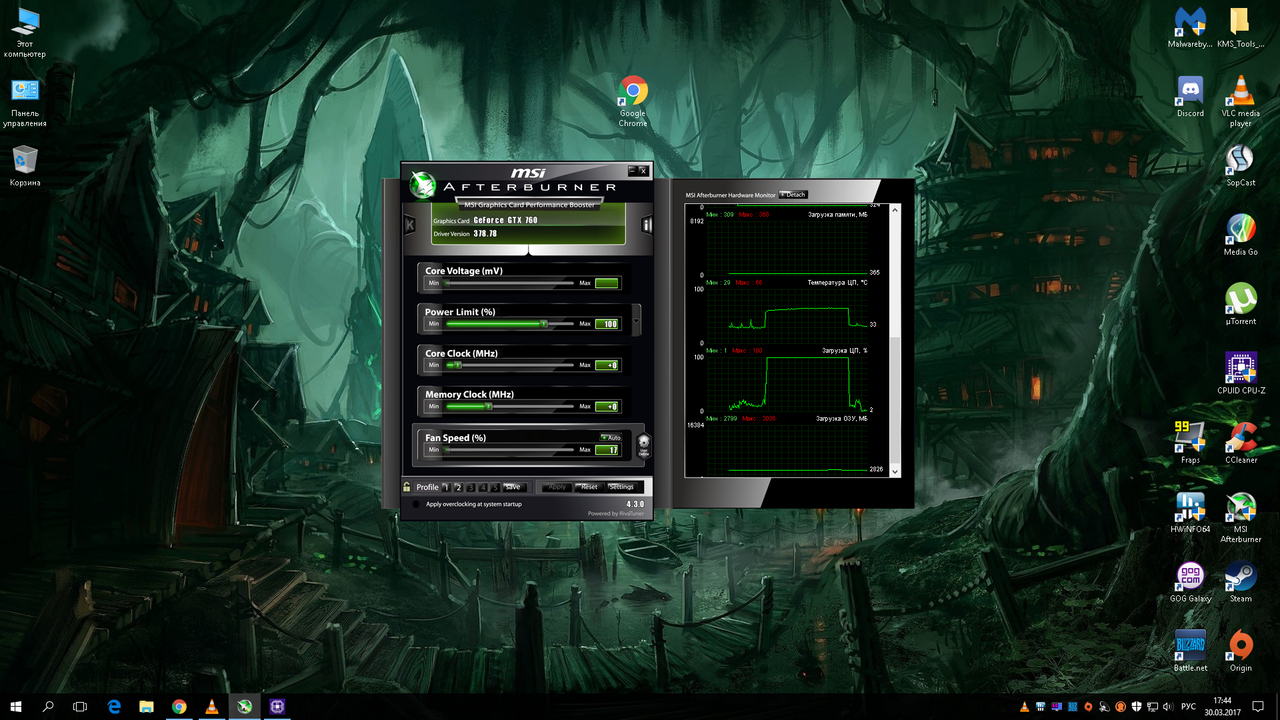This screenshot has height=720, width=1280.
Task: Click the 'Загрузка памяти, МБ' graph label
Action: pos(839,215)
